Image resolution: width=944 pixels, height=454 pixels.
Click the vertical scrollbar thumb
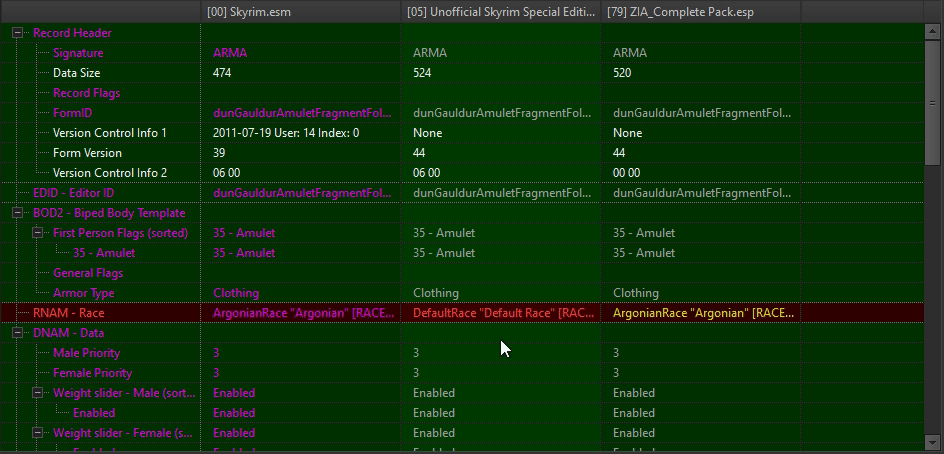coord(932,101)
